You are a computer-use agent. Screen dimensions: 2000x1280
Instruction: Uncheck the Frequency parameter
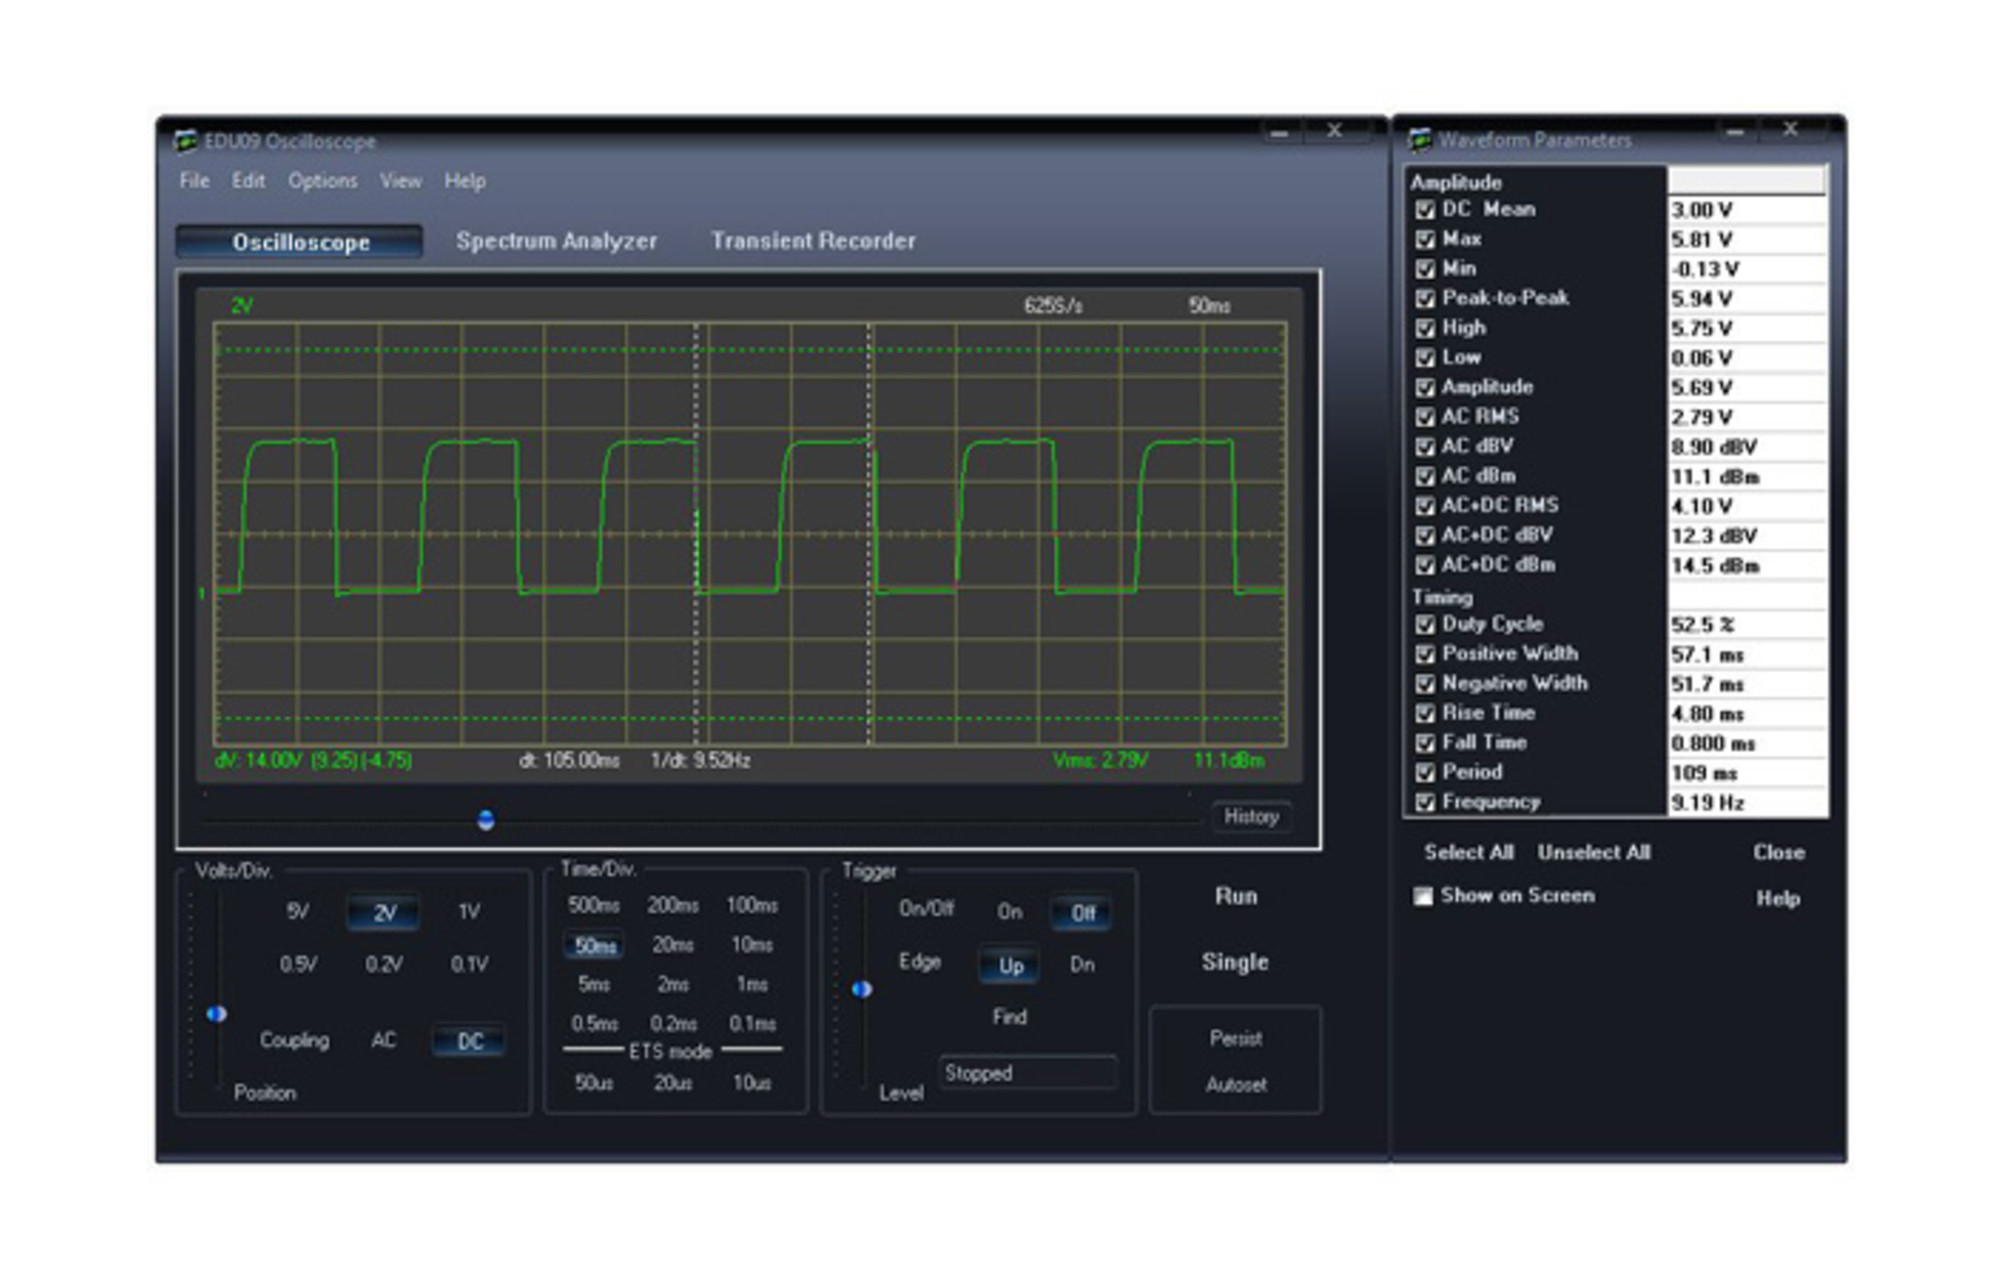pos(1424,801)
